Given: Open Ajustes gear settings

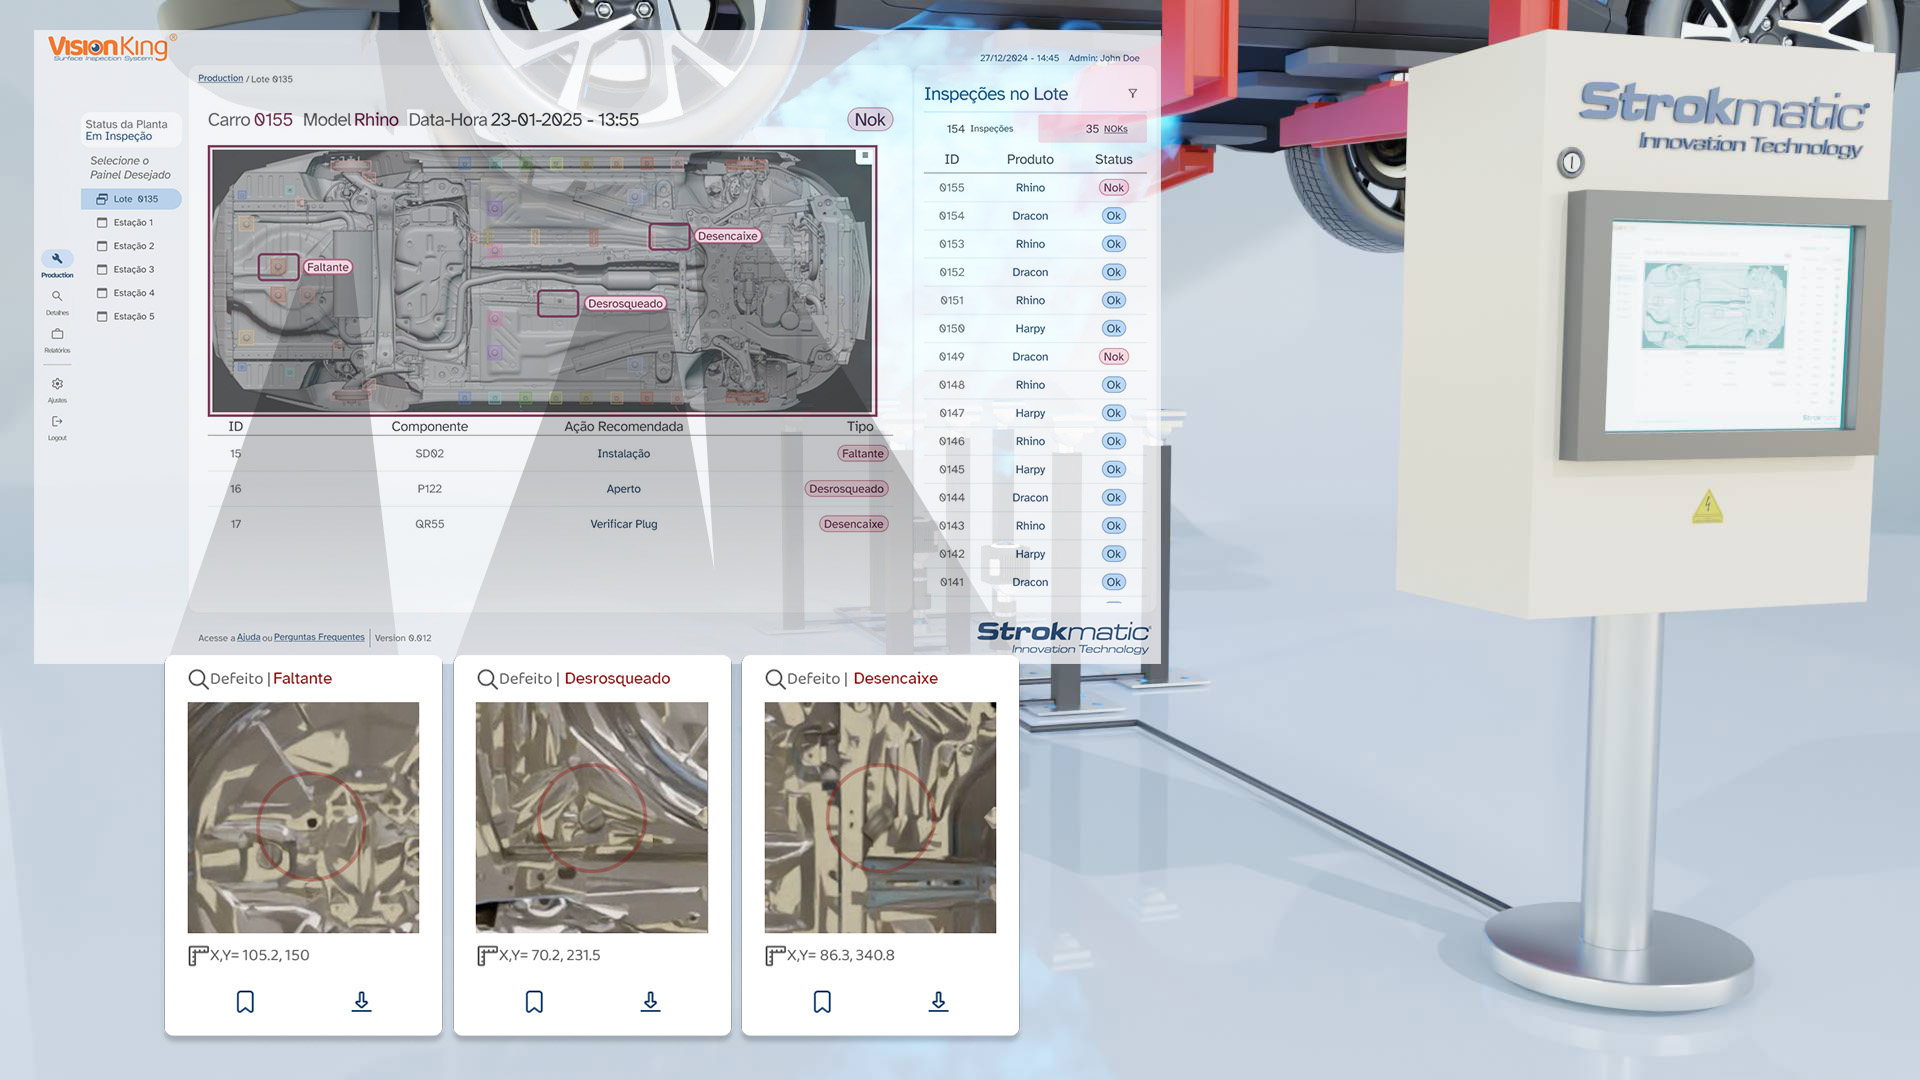Looking at the screenshot, I should 57,384.
